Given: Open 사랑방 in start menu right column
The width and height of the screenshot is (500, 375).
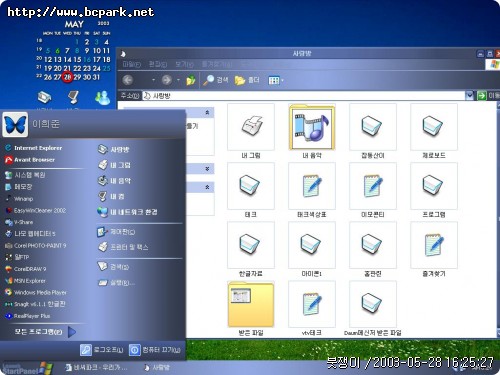Looking at the screenshot, I should (x=113, y=149).
